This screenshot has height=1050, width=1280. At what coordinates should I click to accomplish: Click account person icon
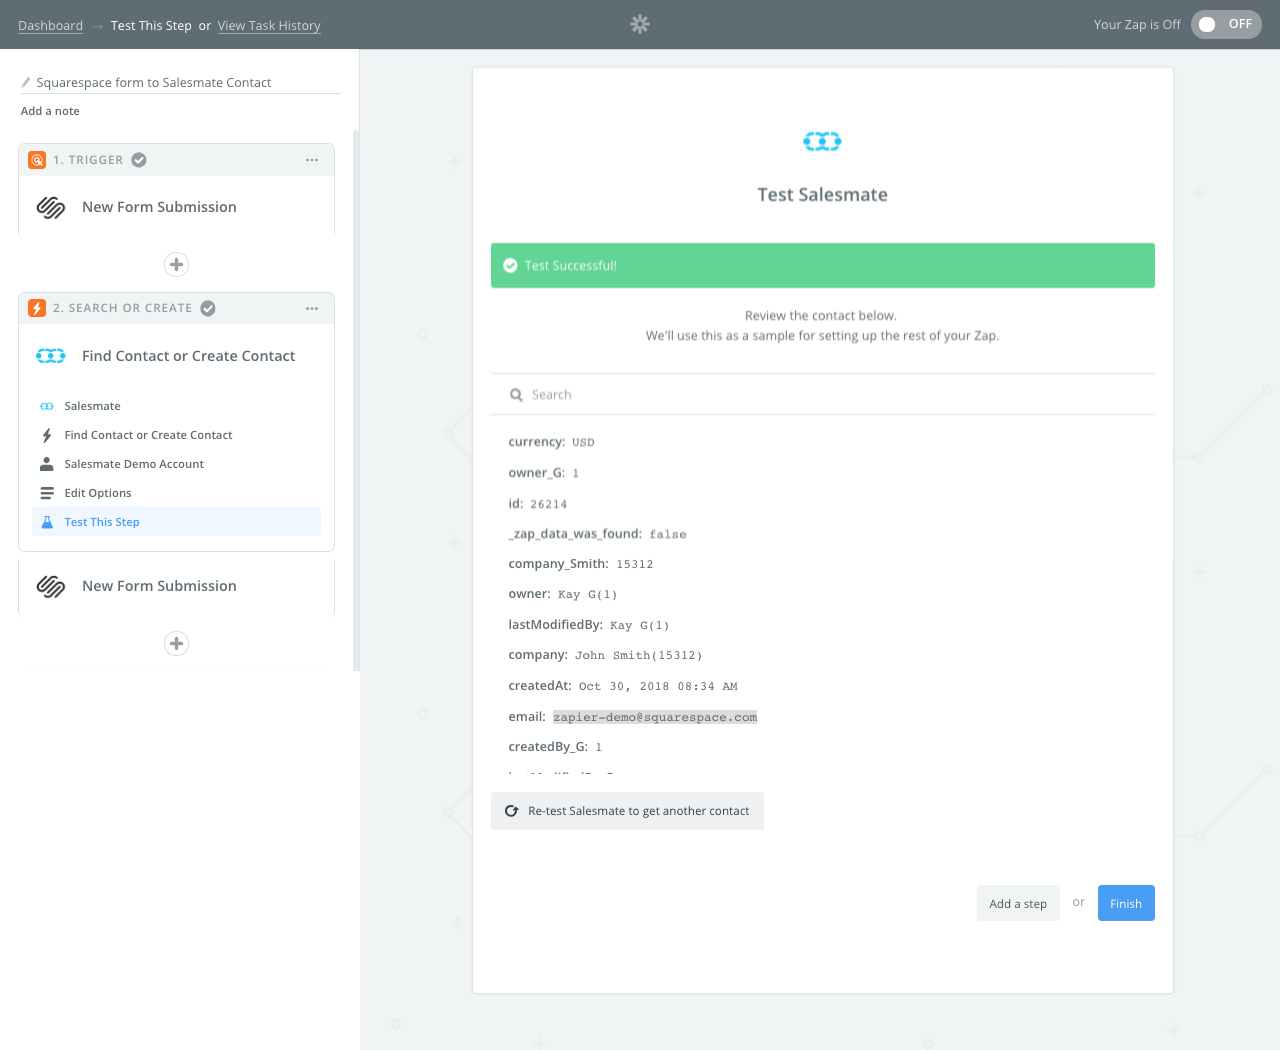pos(47,464)
